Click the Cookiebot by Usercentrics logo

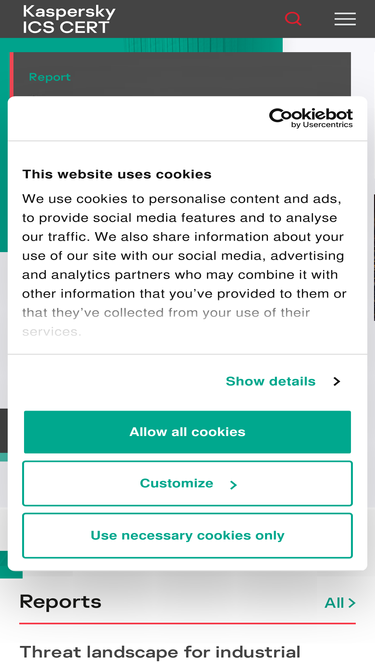coord(311,118)
